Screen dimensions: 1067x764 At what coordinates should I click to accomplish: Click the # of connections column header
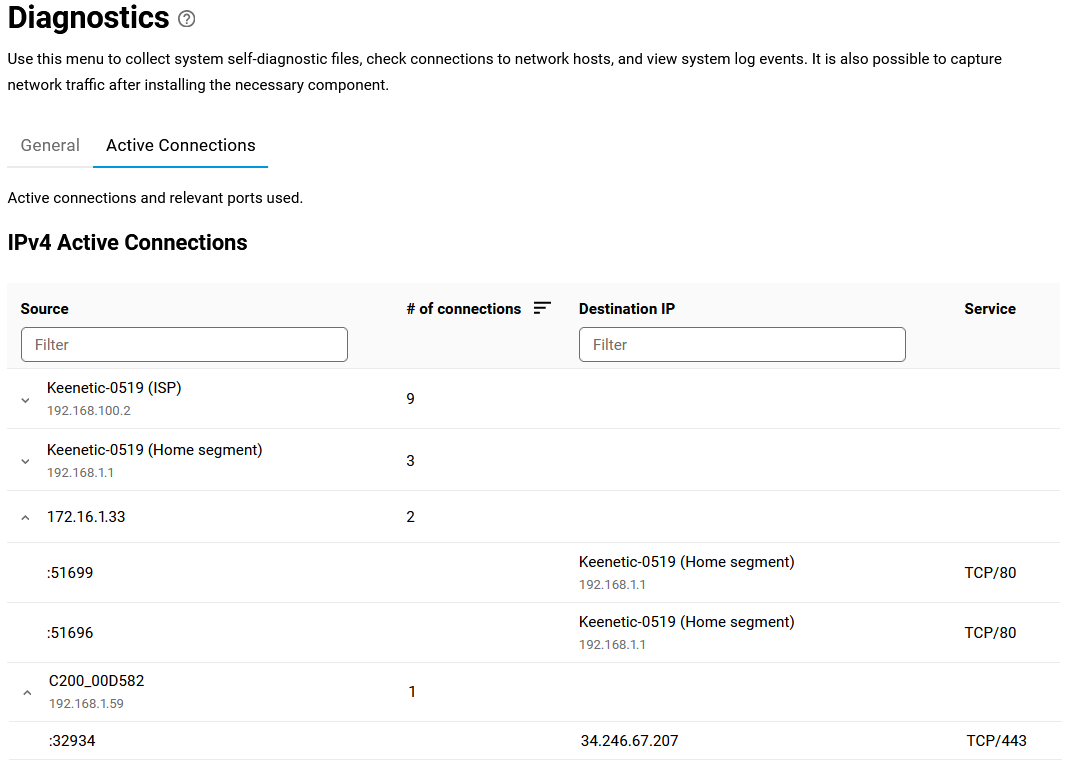[463, 309]
